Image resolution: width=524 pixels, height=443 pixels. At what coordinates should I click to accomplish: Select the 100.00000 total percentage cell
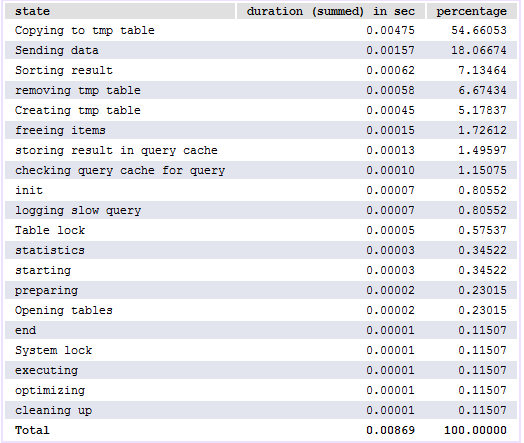tap(475, 430)
